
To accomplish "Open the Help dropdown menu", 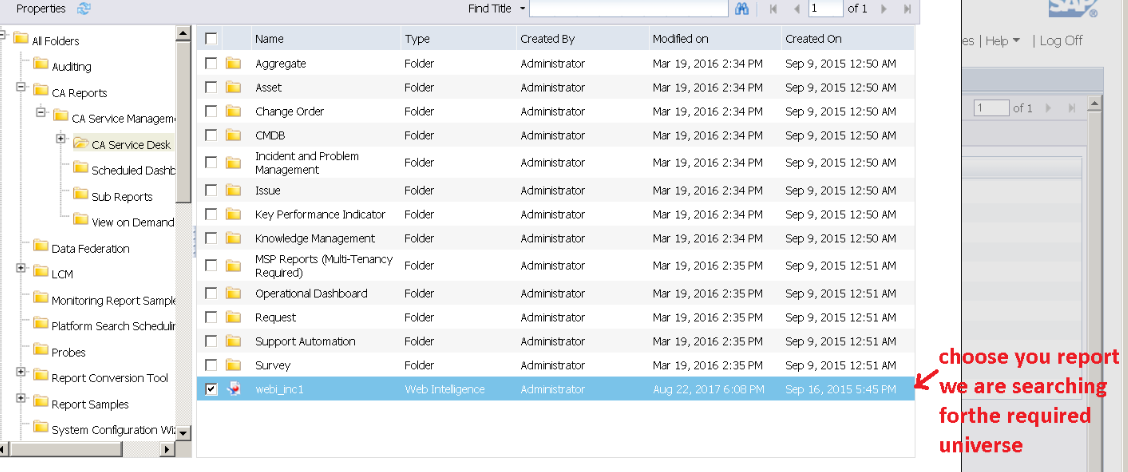I will pyautogui.click(x=1003, y=40).
